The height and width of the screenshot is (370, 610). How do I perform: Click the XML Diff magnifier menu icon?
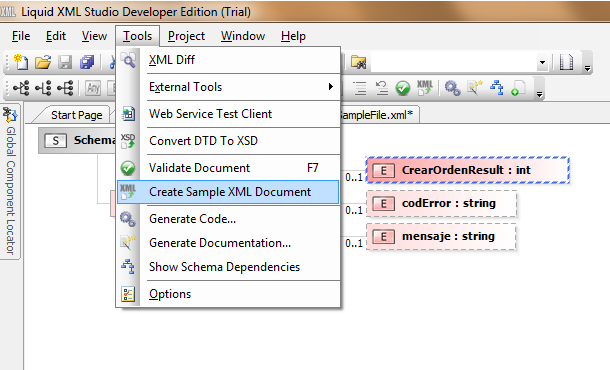tap(128, 60)
